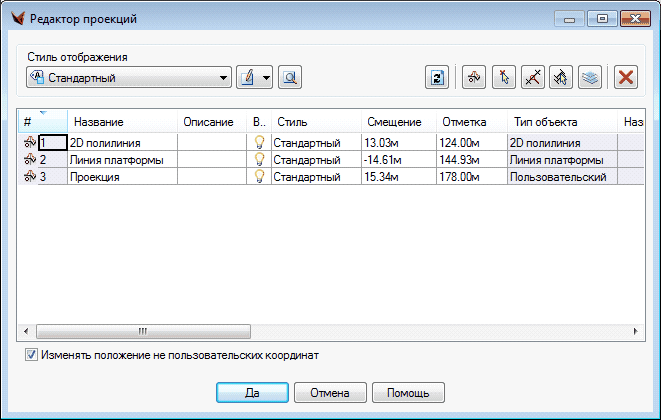Select the Стандартный style cell for Проекция

[x=314, y=177]
